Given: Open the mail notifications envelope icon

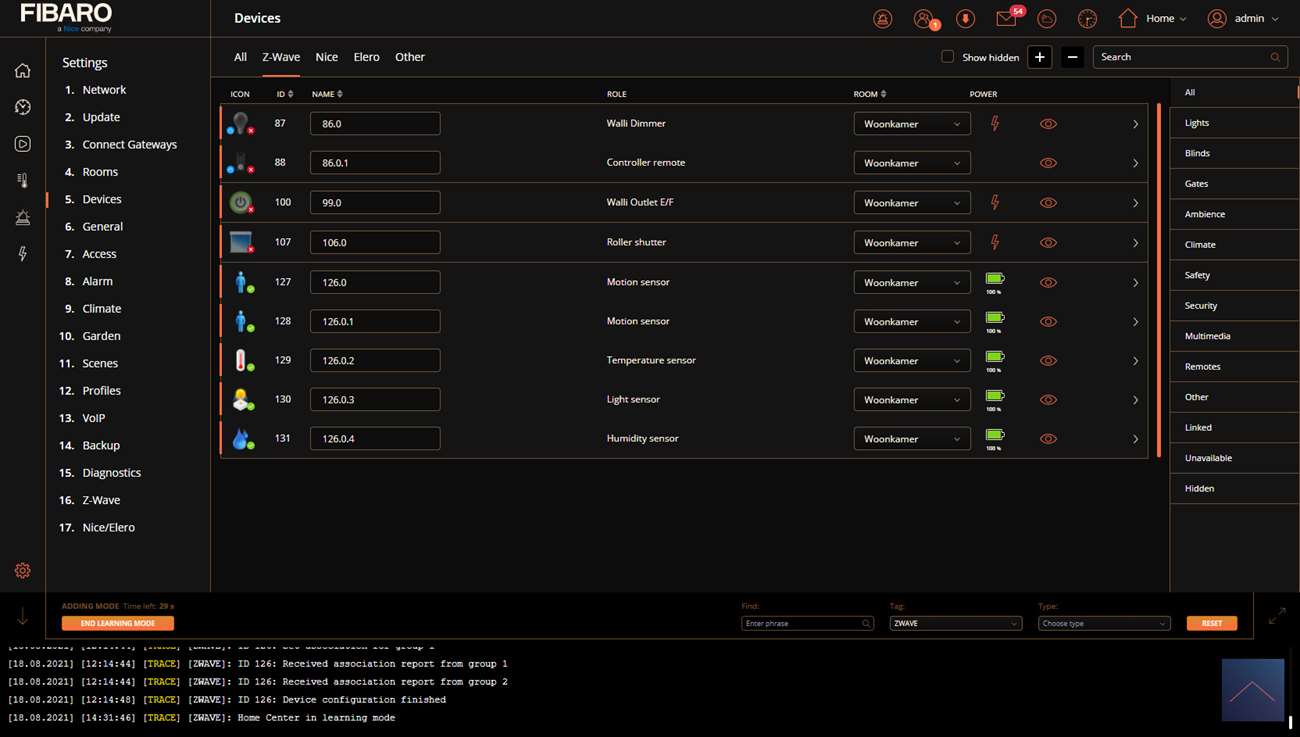Looking at the screenshot, I should 1006,19.
